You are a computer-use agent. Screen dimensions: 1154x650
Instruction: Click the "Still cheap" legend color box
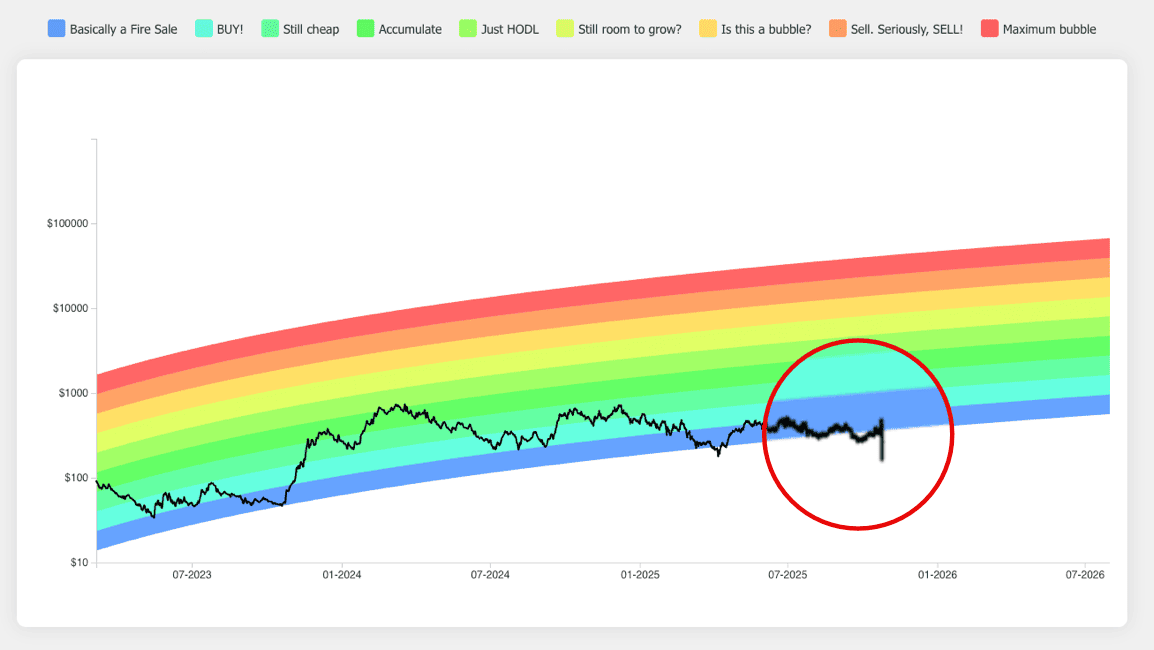click(270, 29)
